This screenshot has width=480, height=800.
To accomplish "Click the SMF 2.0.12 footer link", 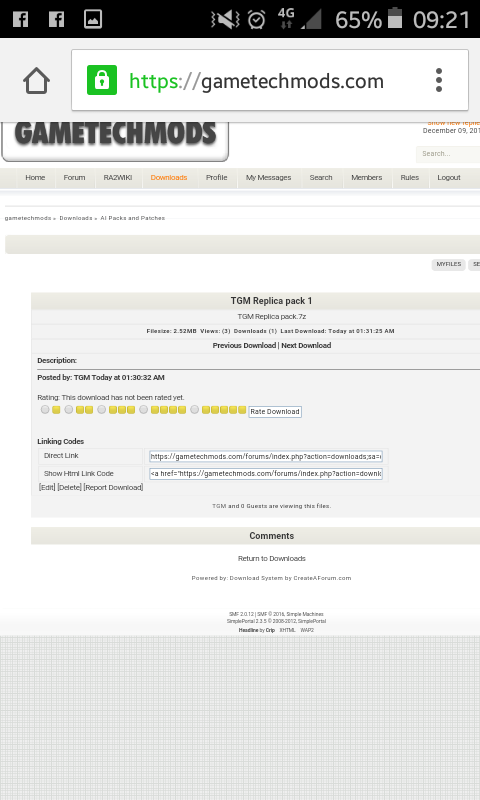I will tap(241, 614).
